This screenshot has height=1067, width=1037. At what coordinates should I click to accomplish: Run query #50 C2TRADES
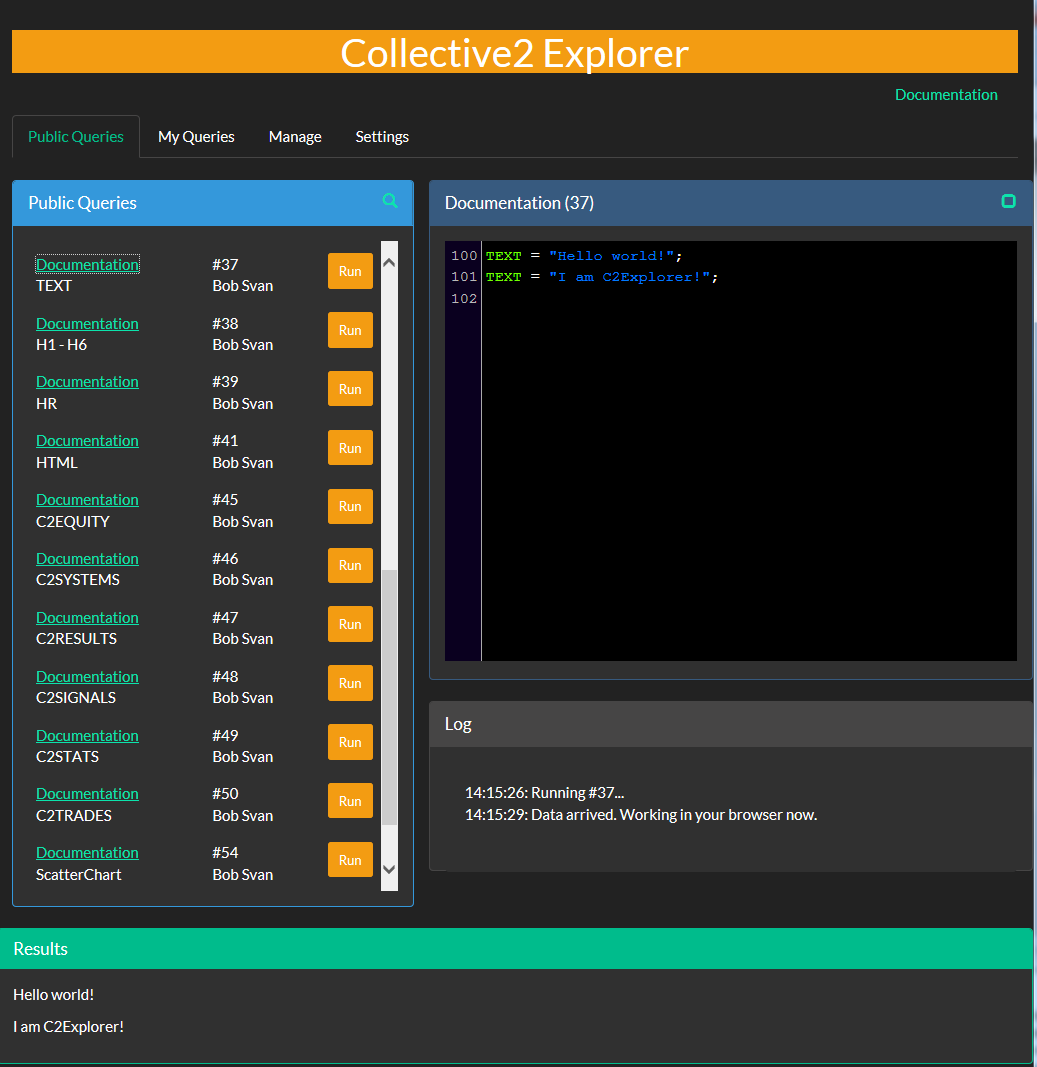[x=350, y=801]
